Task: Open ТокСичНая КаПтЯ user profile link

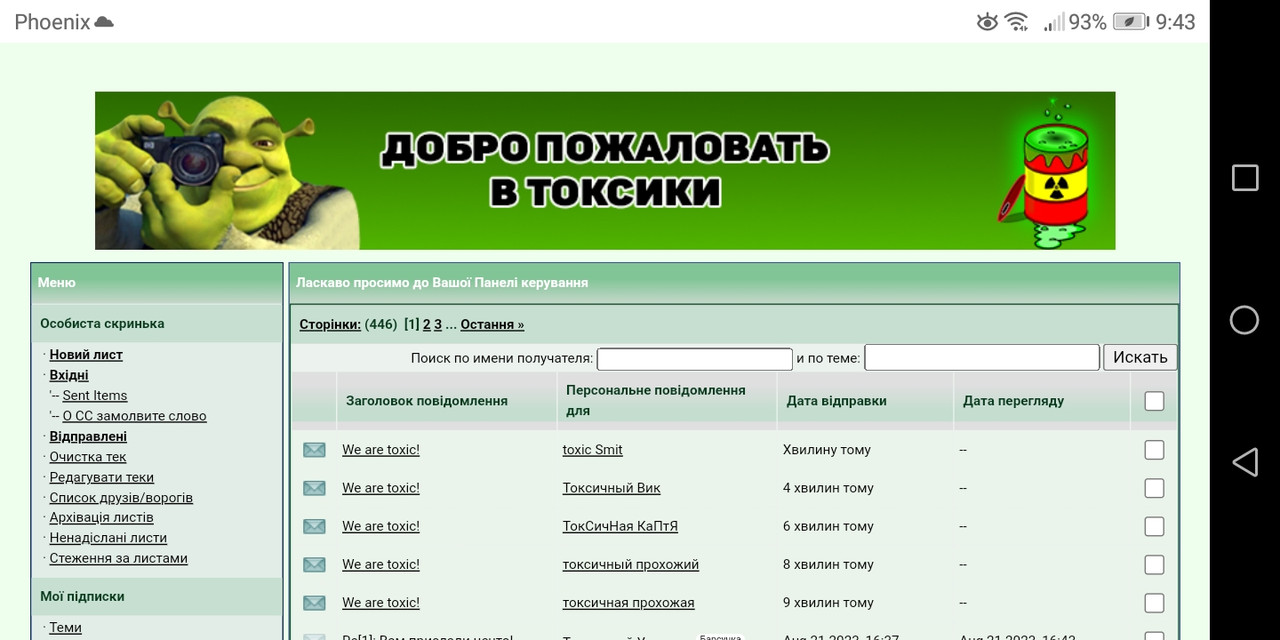Action: 621,526
